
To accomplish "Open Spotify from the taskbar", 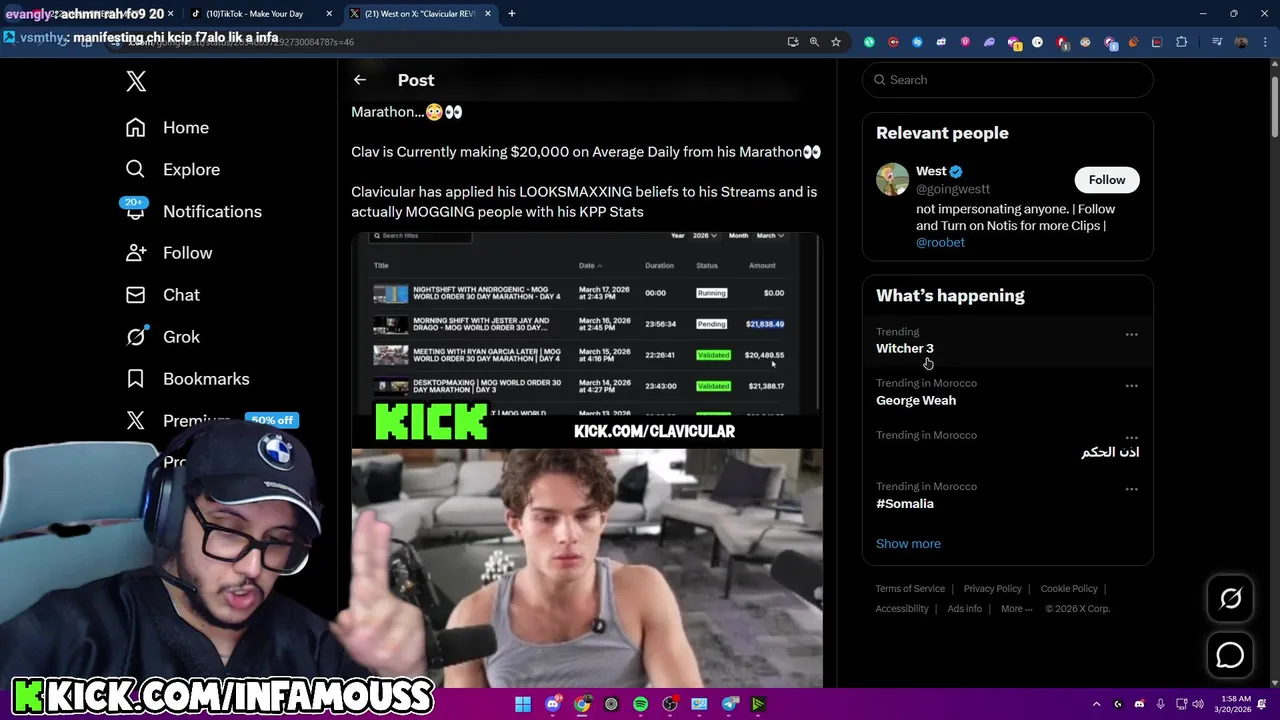I will 640,704.
